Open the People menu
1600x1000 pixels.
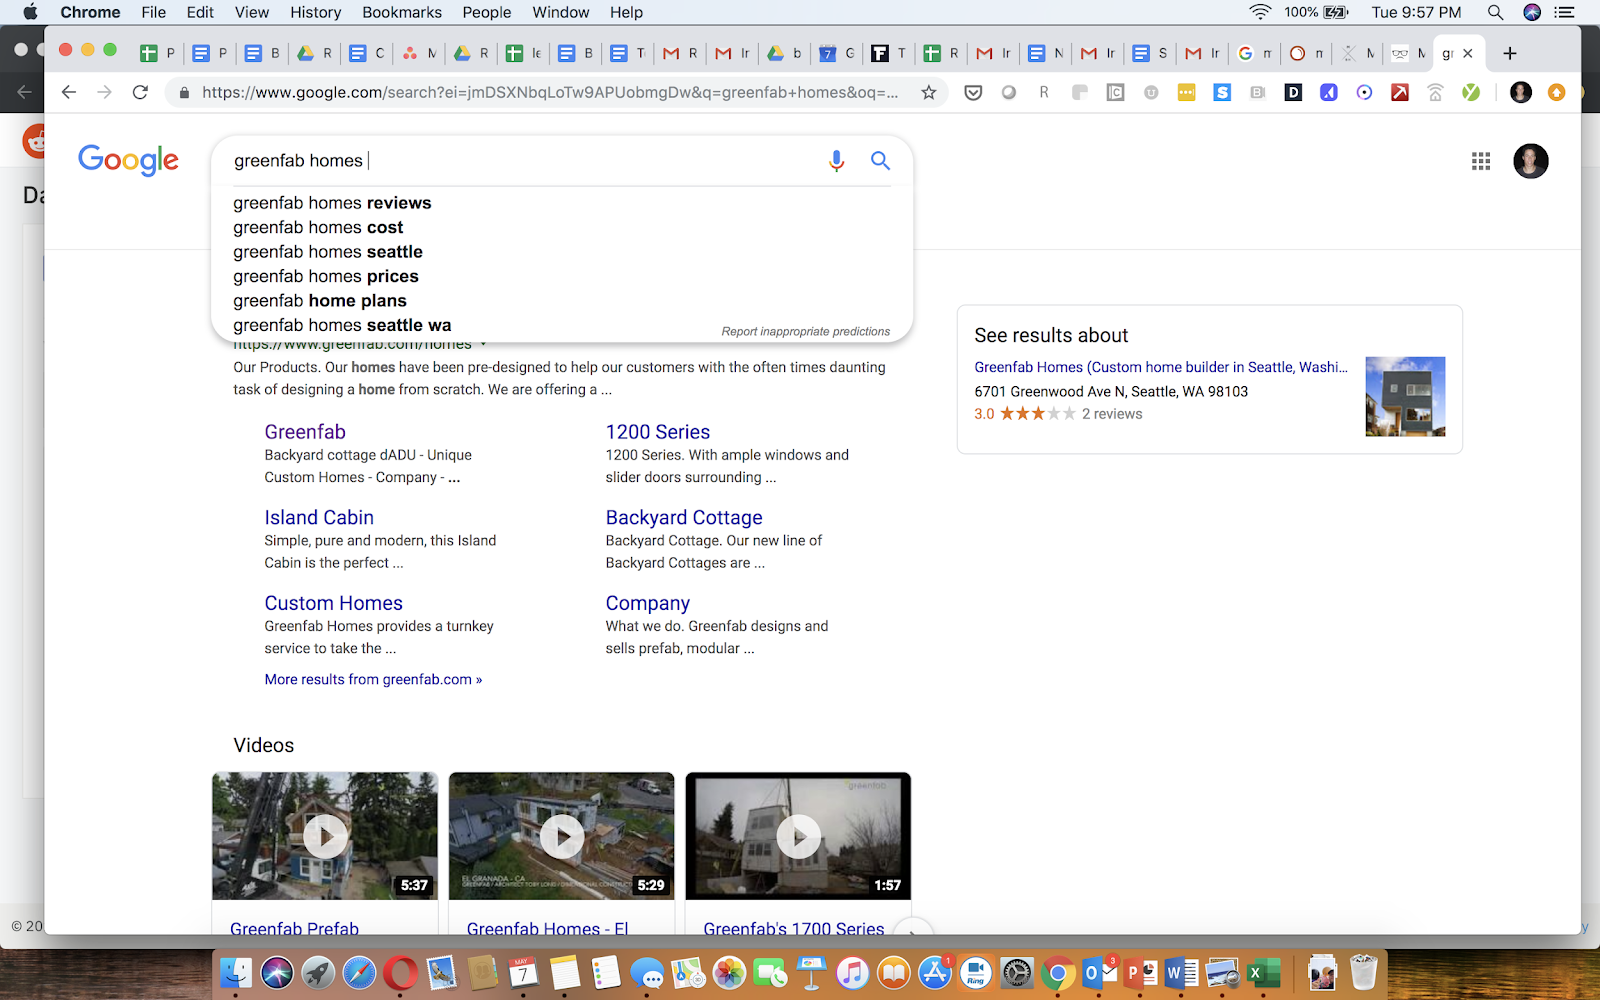pyautogui.click(x=487, y=12)
